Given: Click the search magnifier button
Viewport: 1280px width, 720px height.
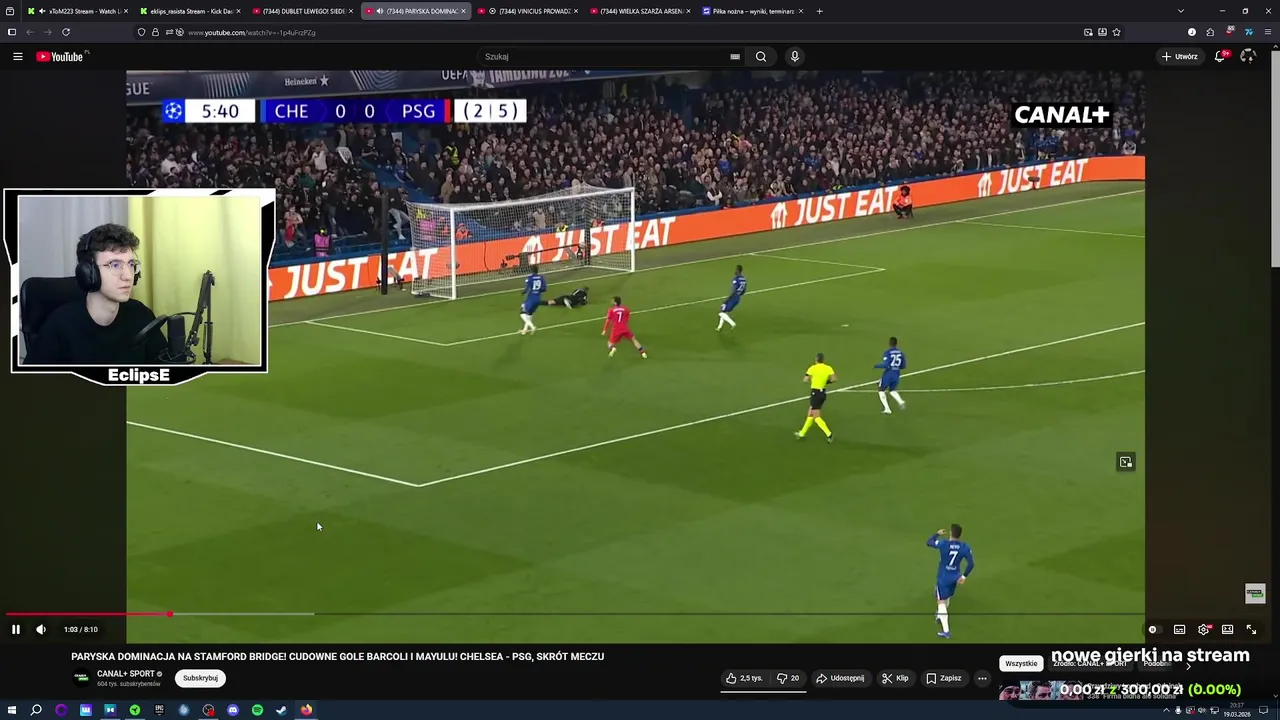Looking at the screenshot, I should (761, 57).
